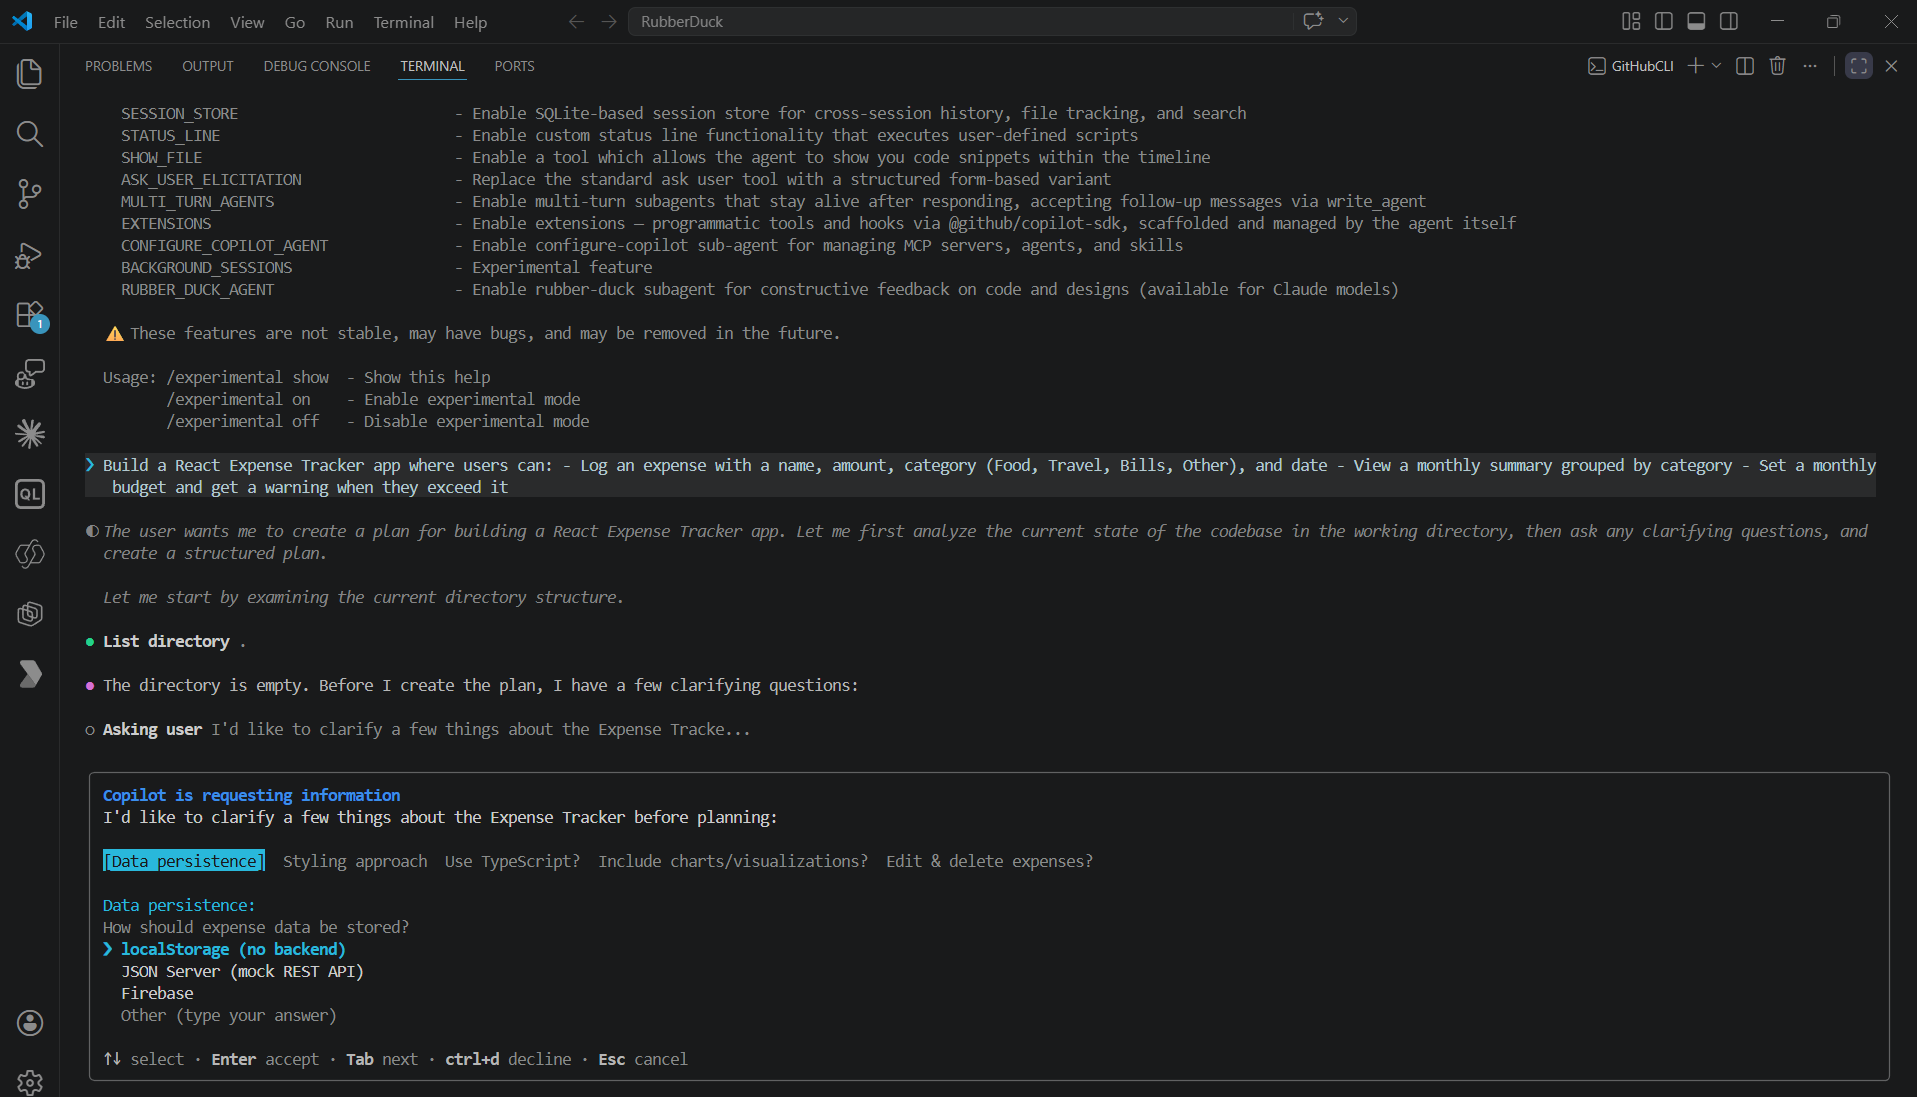Open Manage settings gear icon
The width and height of the screenshot is (1917, 1097).
coord(30,1082)
